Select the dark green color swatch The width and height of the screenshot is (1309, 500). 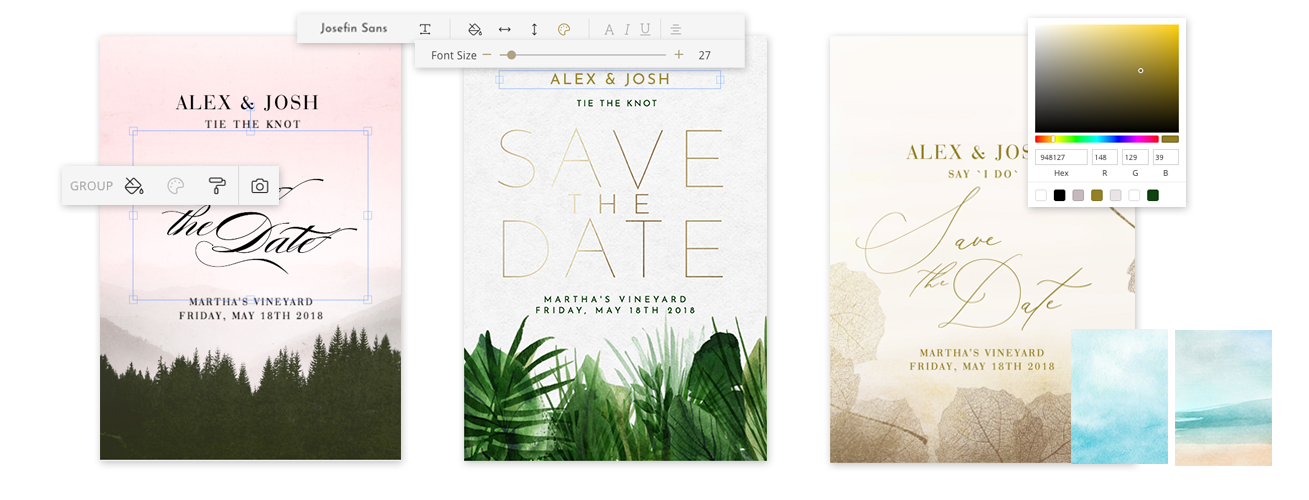pos(1153,195)
